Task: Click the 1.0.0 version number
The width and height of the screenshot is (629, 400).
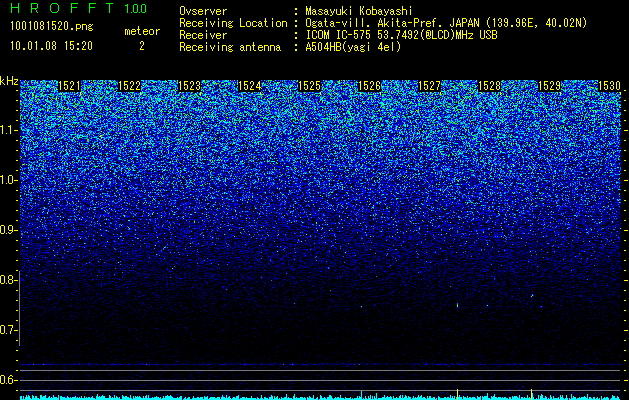Action: (x=136, y=8)
